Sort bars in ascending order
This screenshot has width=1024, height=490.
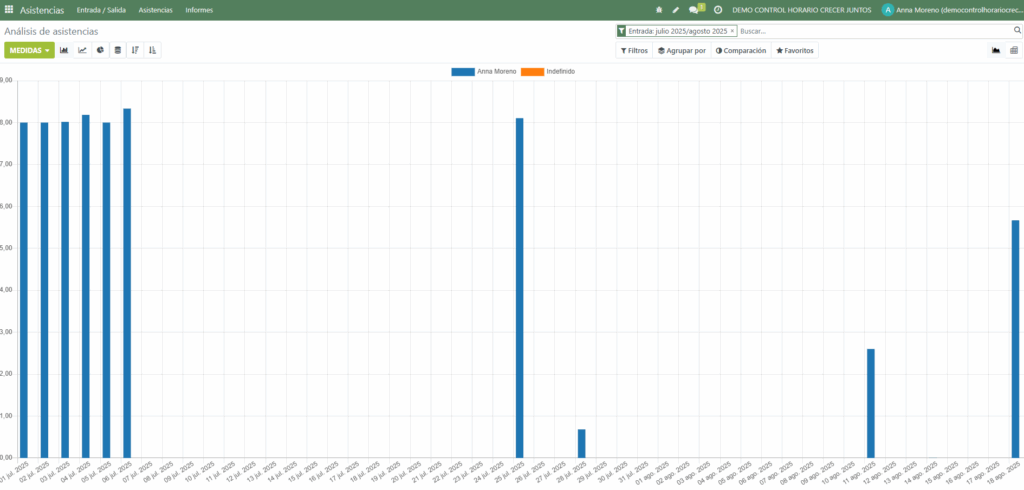[x=152, y=50]
